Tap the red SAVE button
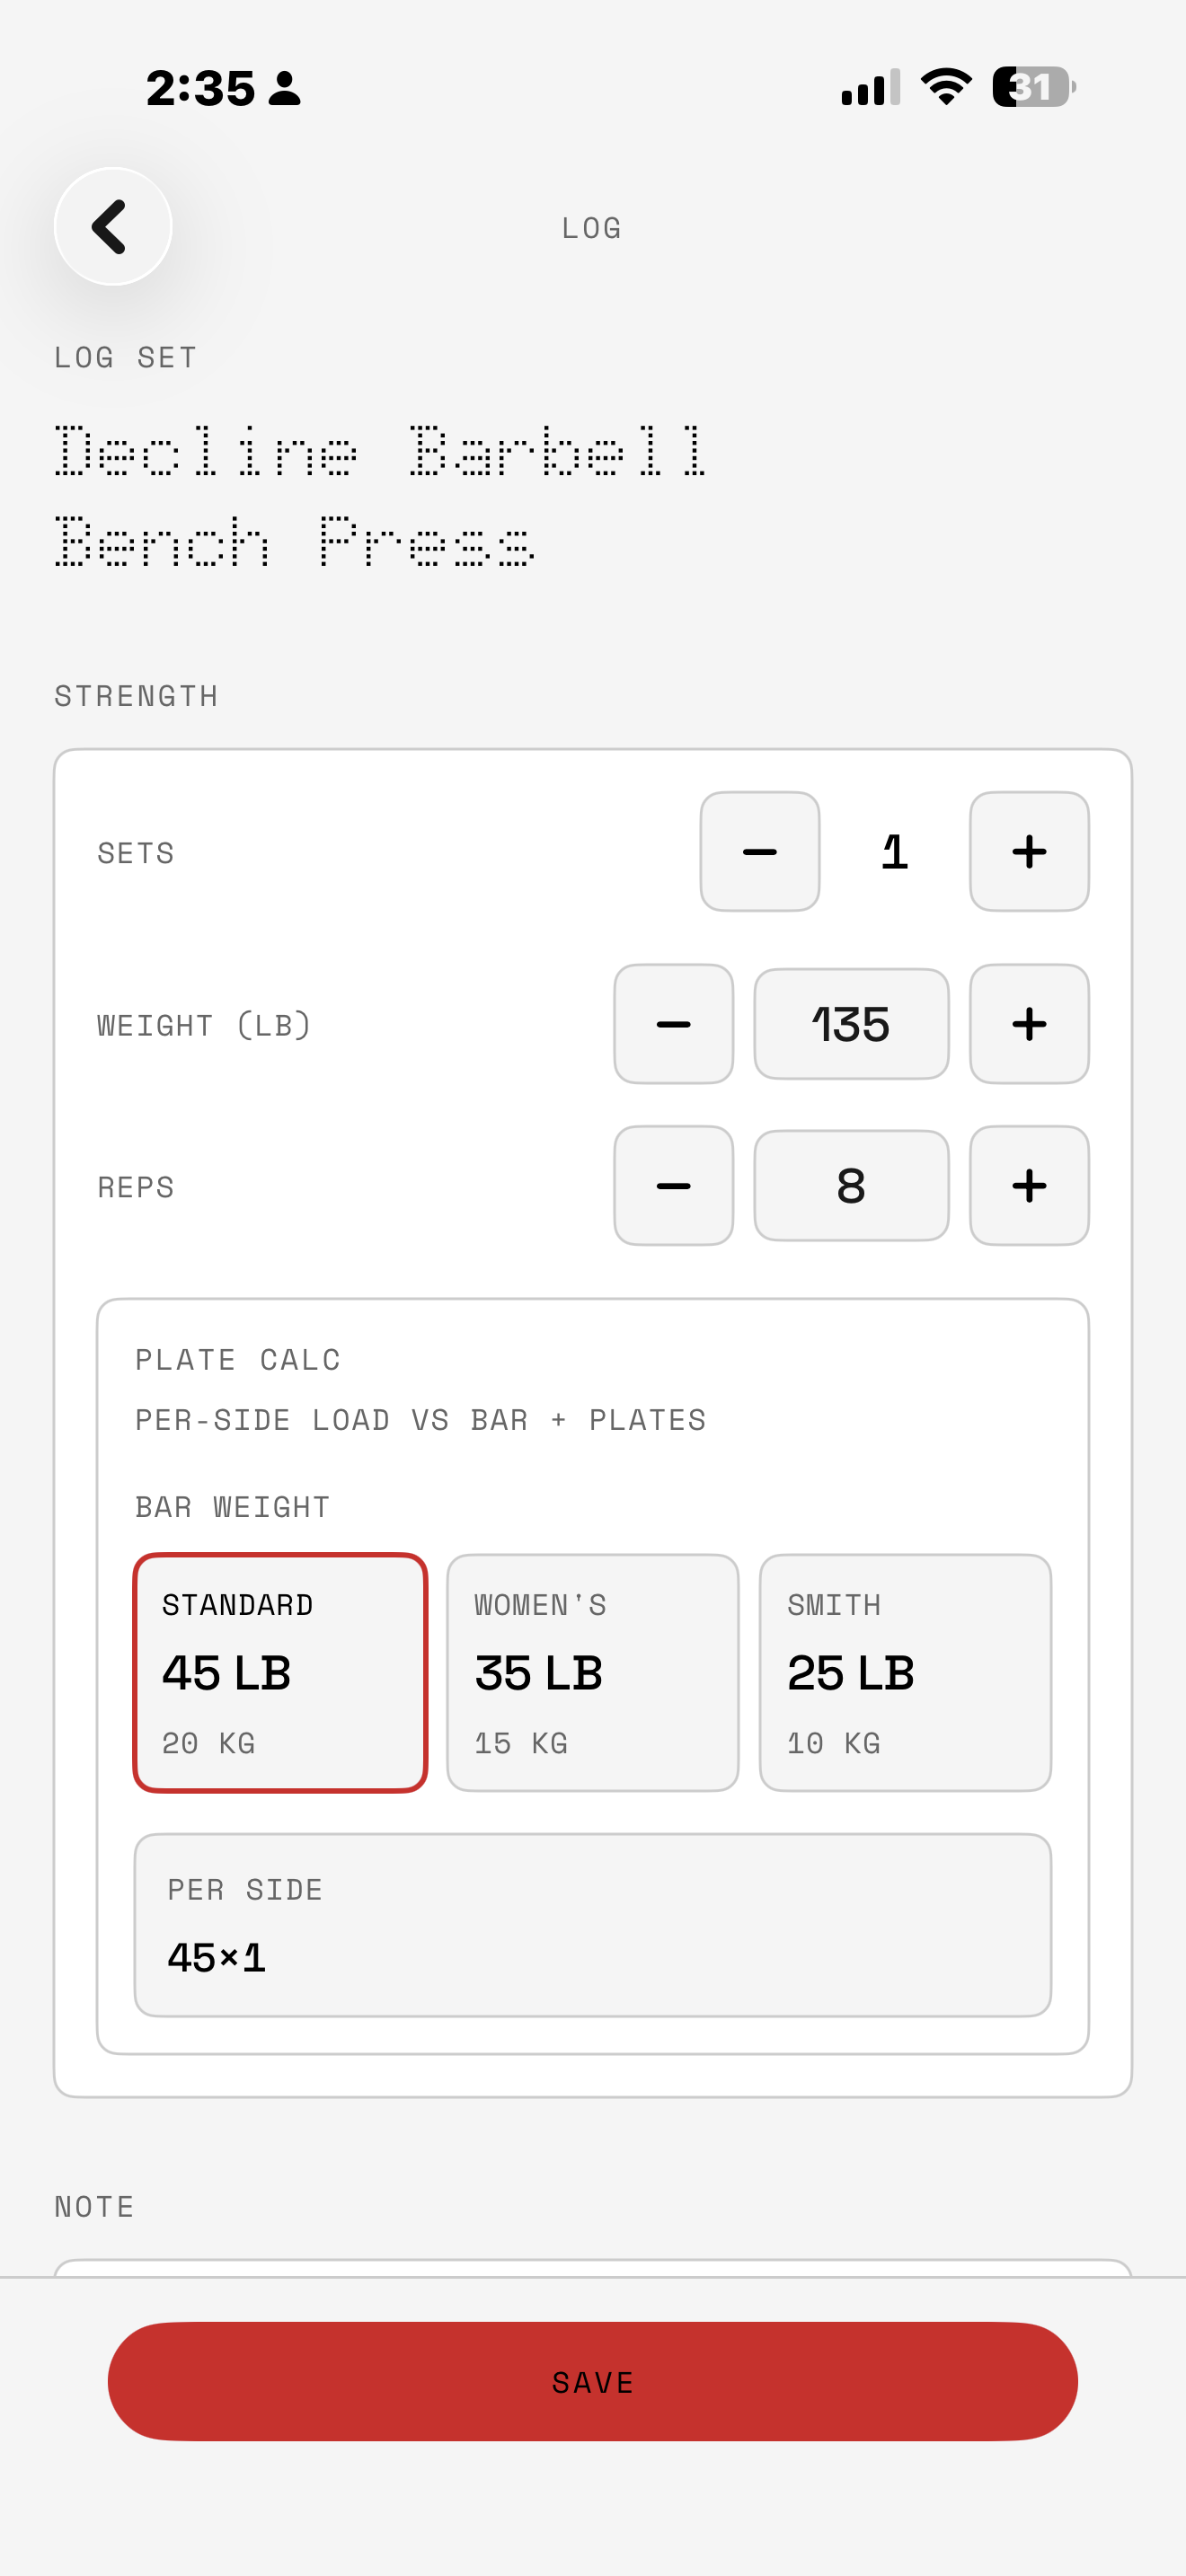 pos(593,2381)
